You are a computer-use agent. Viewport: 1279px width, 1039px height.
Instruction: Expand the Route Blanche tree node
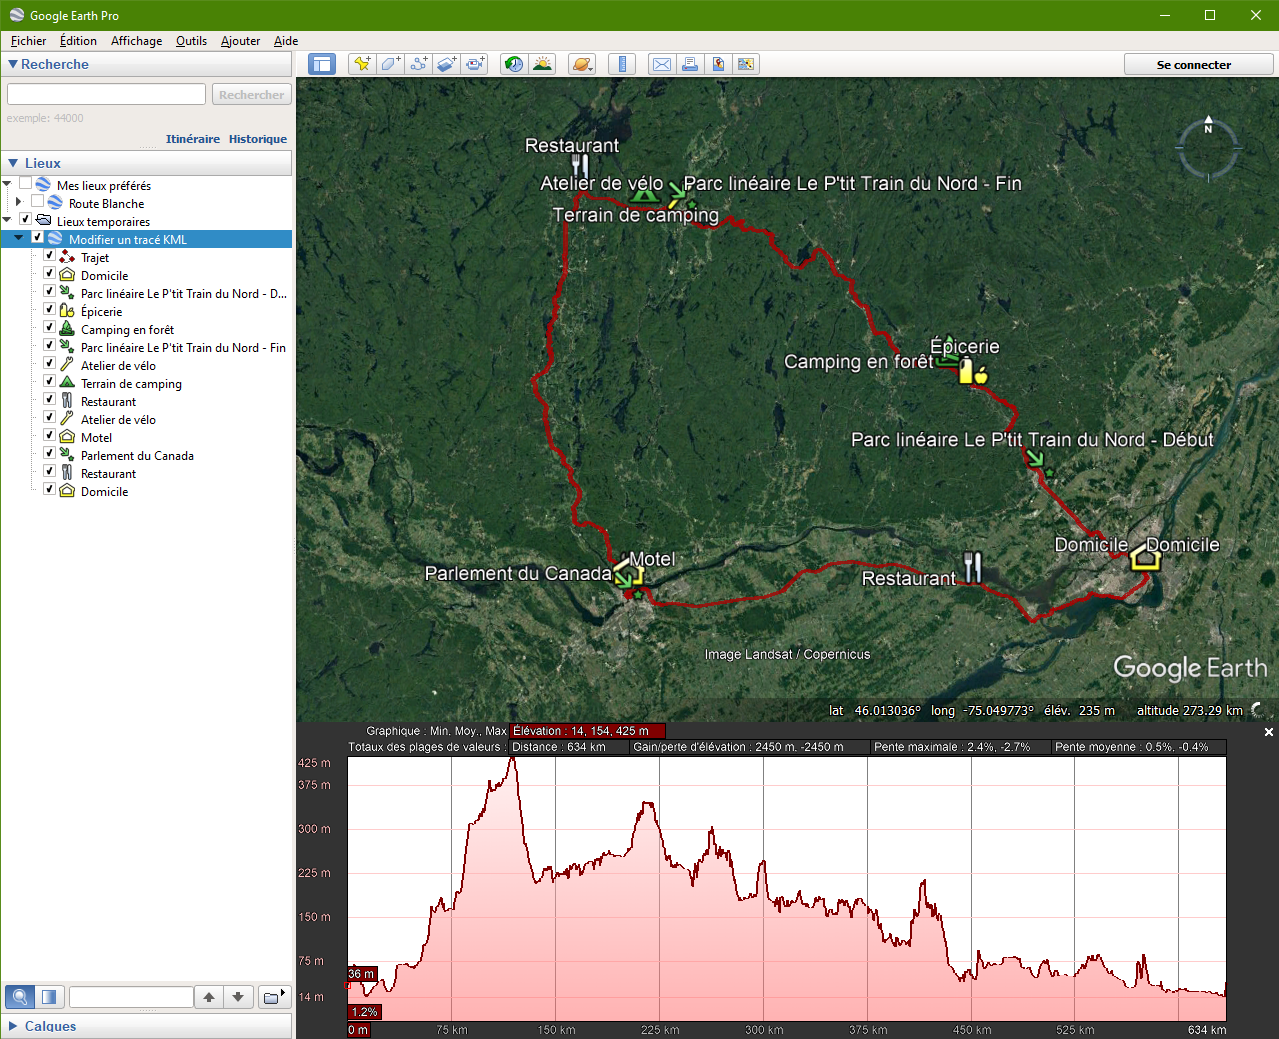point(19,202)
